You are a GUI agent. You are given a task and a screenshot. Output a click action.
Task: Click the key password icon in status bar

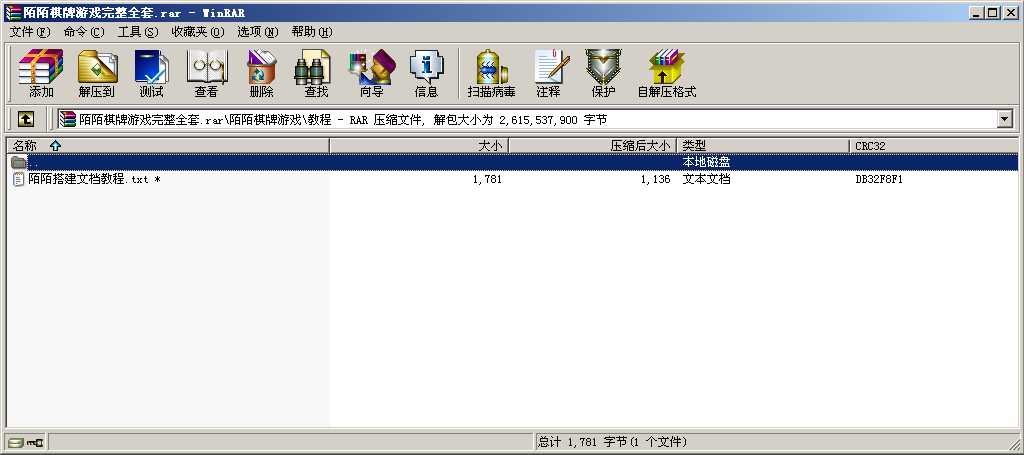[x=35, y=443]
